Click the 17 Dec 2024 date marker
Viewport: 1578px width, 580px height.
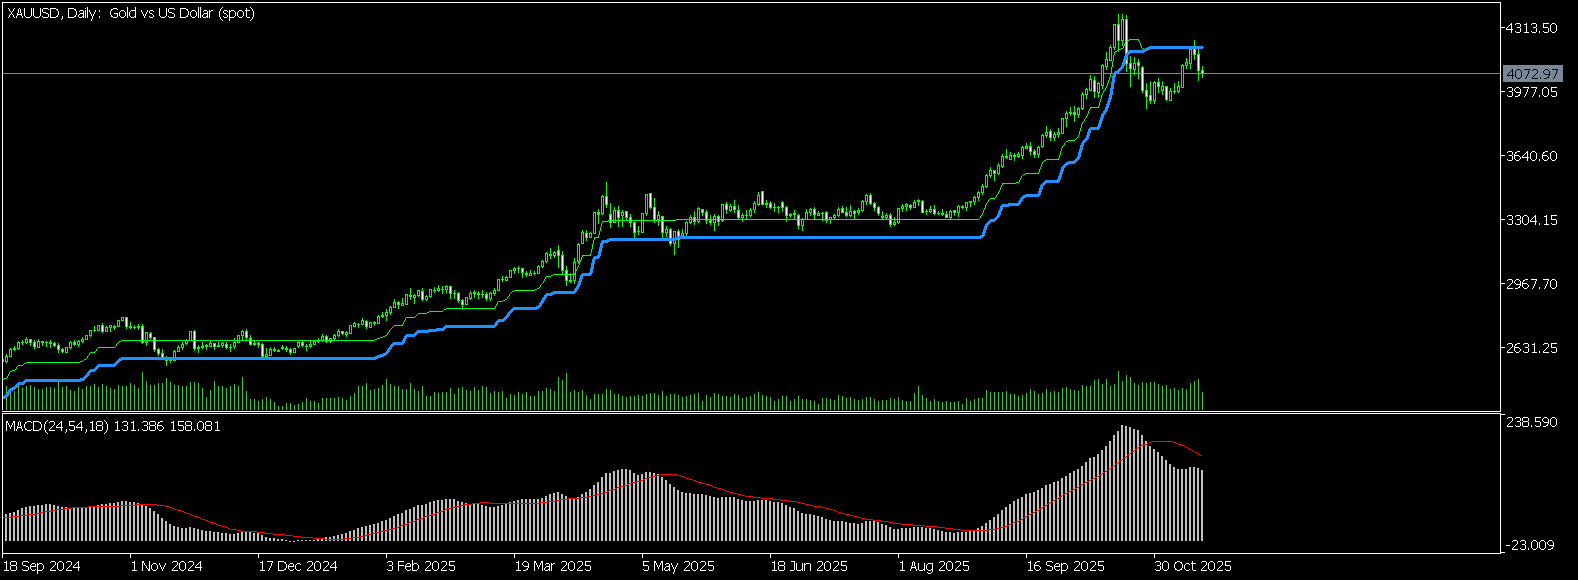(297, 566)
